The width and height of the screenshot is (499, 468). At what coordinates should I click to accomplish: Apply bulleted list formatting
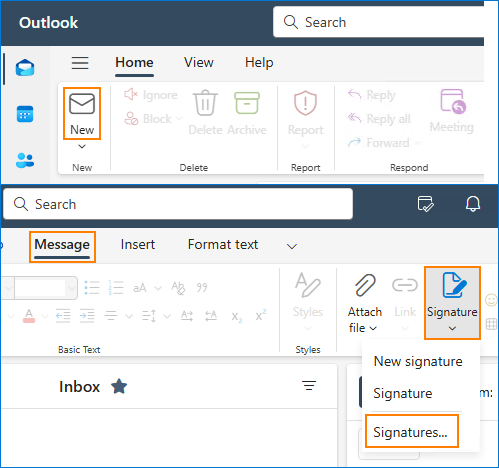(92, 287)
